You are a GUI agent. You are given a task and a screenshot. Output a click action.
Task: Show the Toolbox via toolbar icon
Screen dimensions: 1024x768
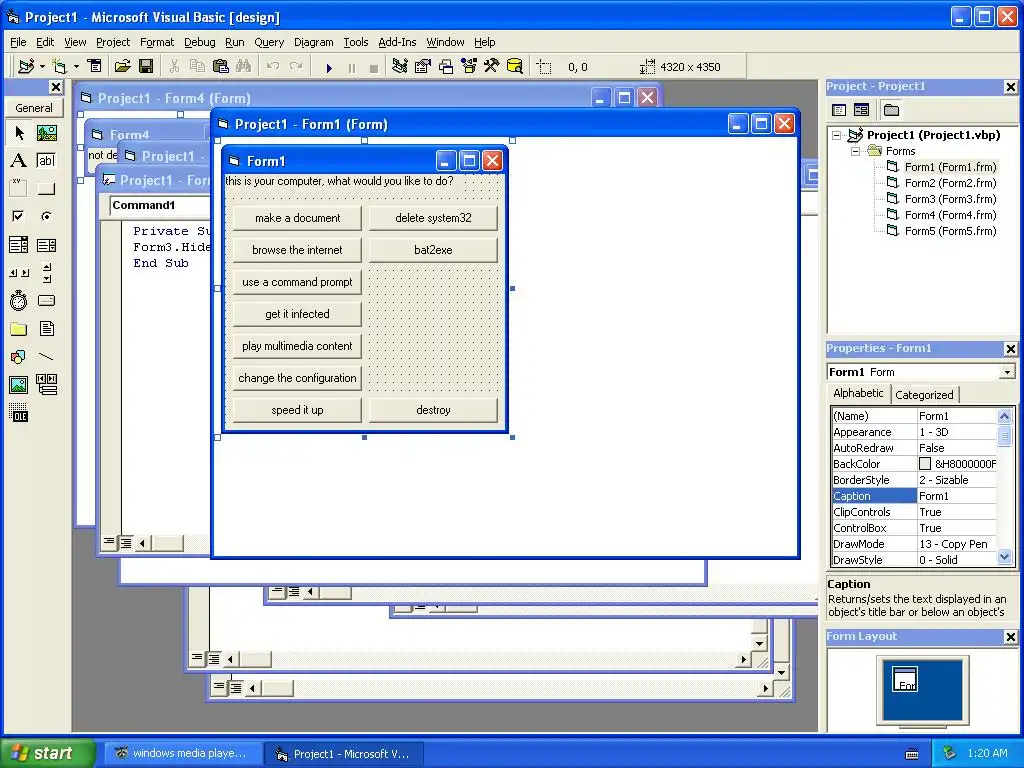pyautogui.click(x=492, y=66)
